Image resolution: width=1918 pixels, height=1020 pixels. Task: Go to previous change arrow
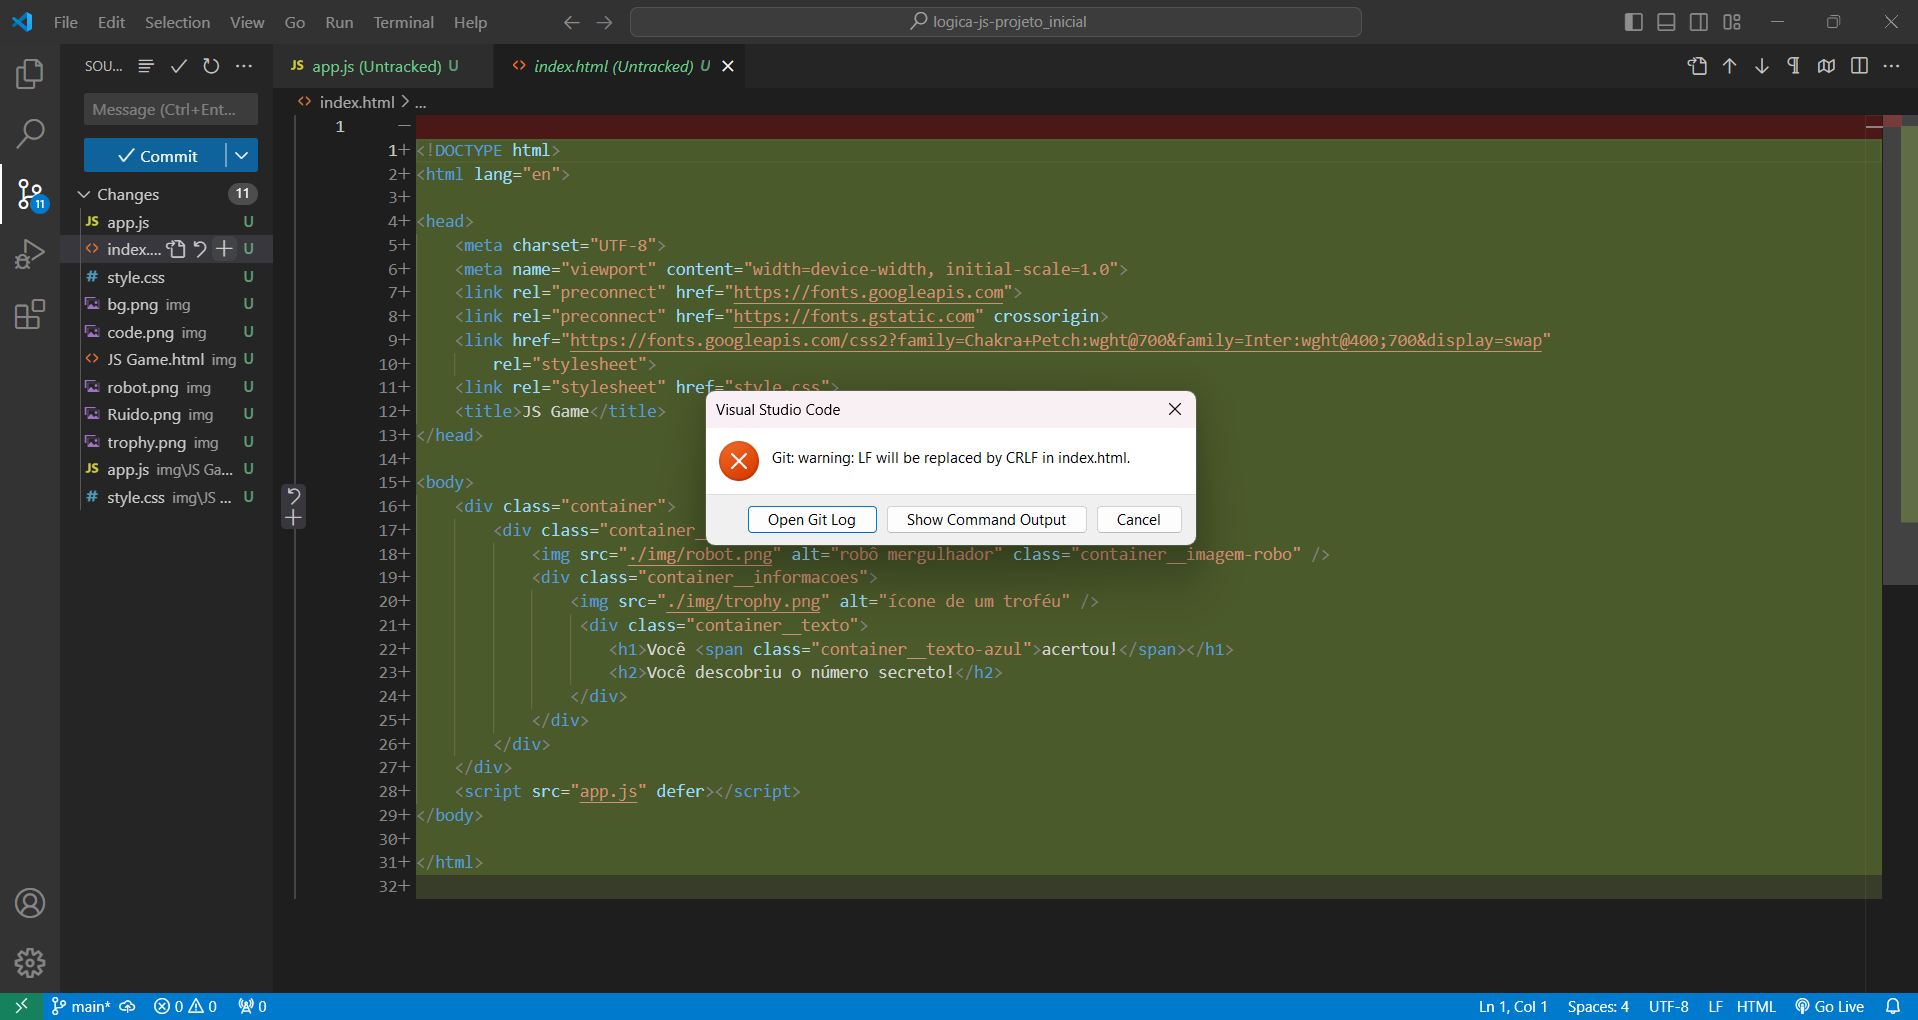(x=1730, y=66)
